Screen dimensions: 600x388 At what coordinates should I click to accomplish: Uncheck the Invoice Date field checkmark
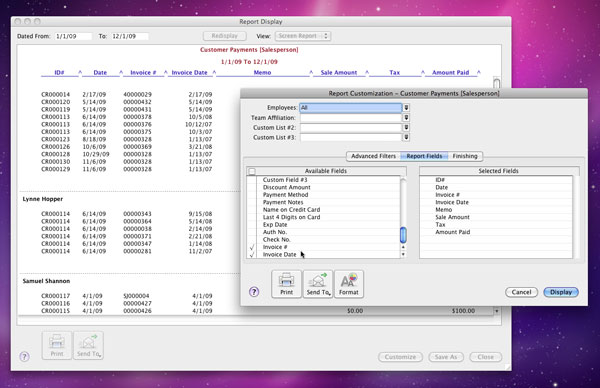(252, 254)
